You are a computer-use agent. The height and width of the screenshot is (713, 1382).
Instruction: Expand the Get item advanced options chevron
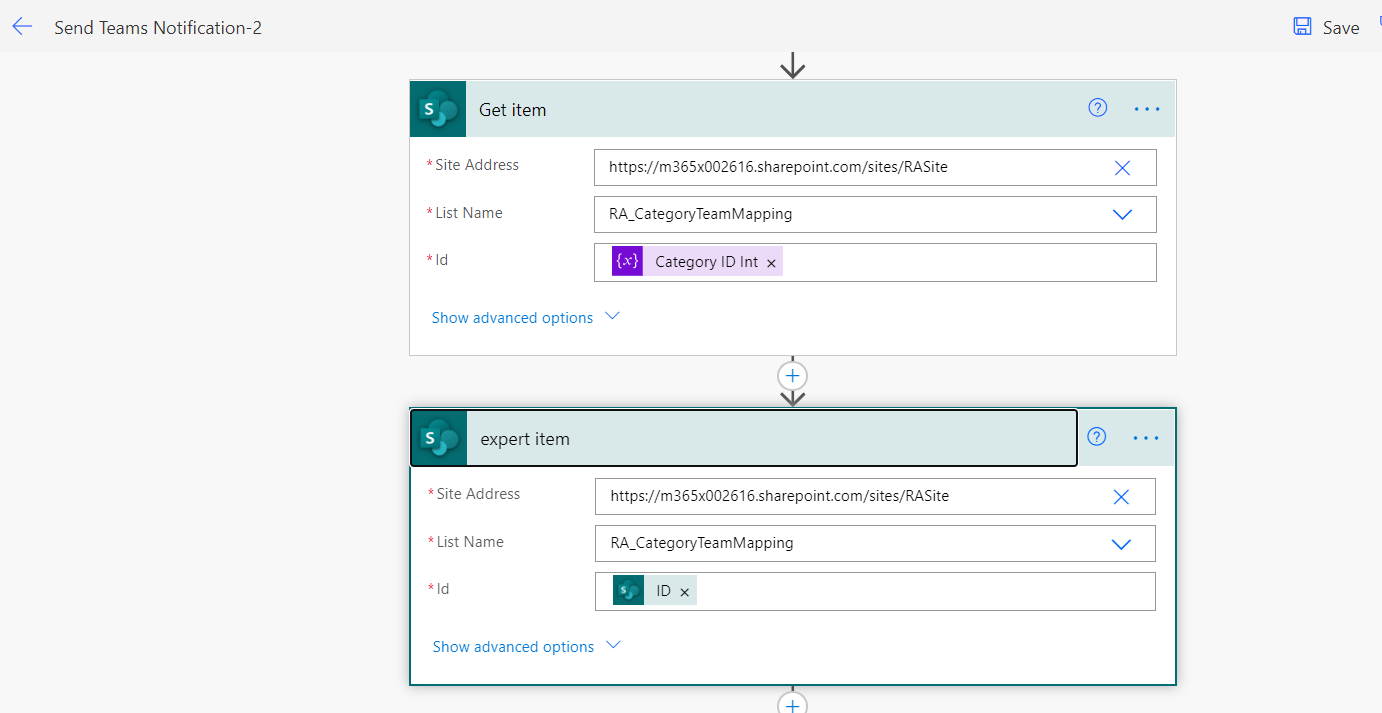[x=613, y=316]
